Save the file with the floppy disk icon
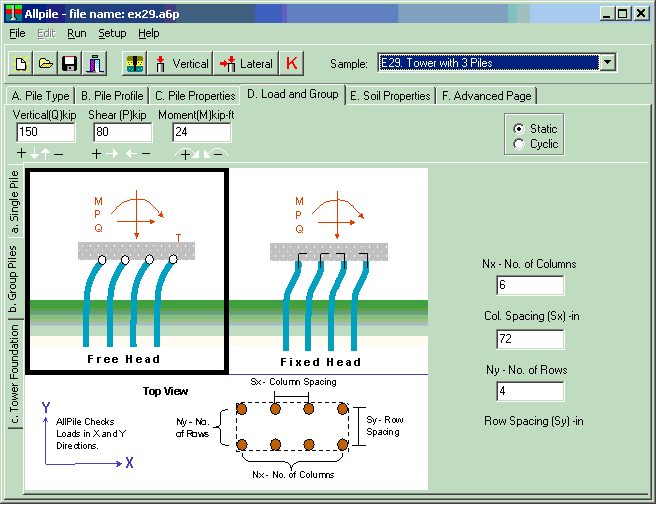The width and height of the screenshot is (656, 505). point(69,64)
